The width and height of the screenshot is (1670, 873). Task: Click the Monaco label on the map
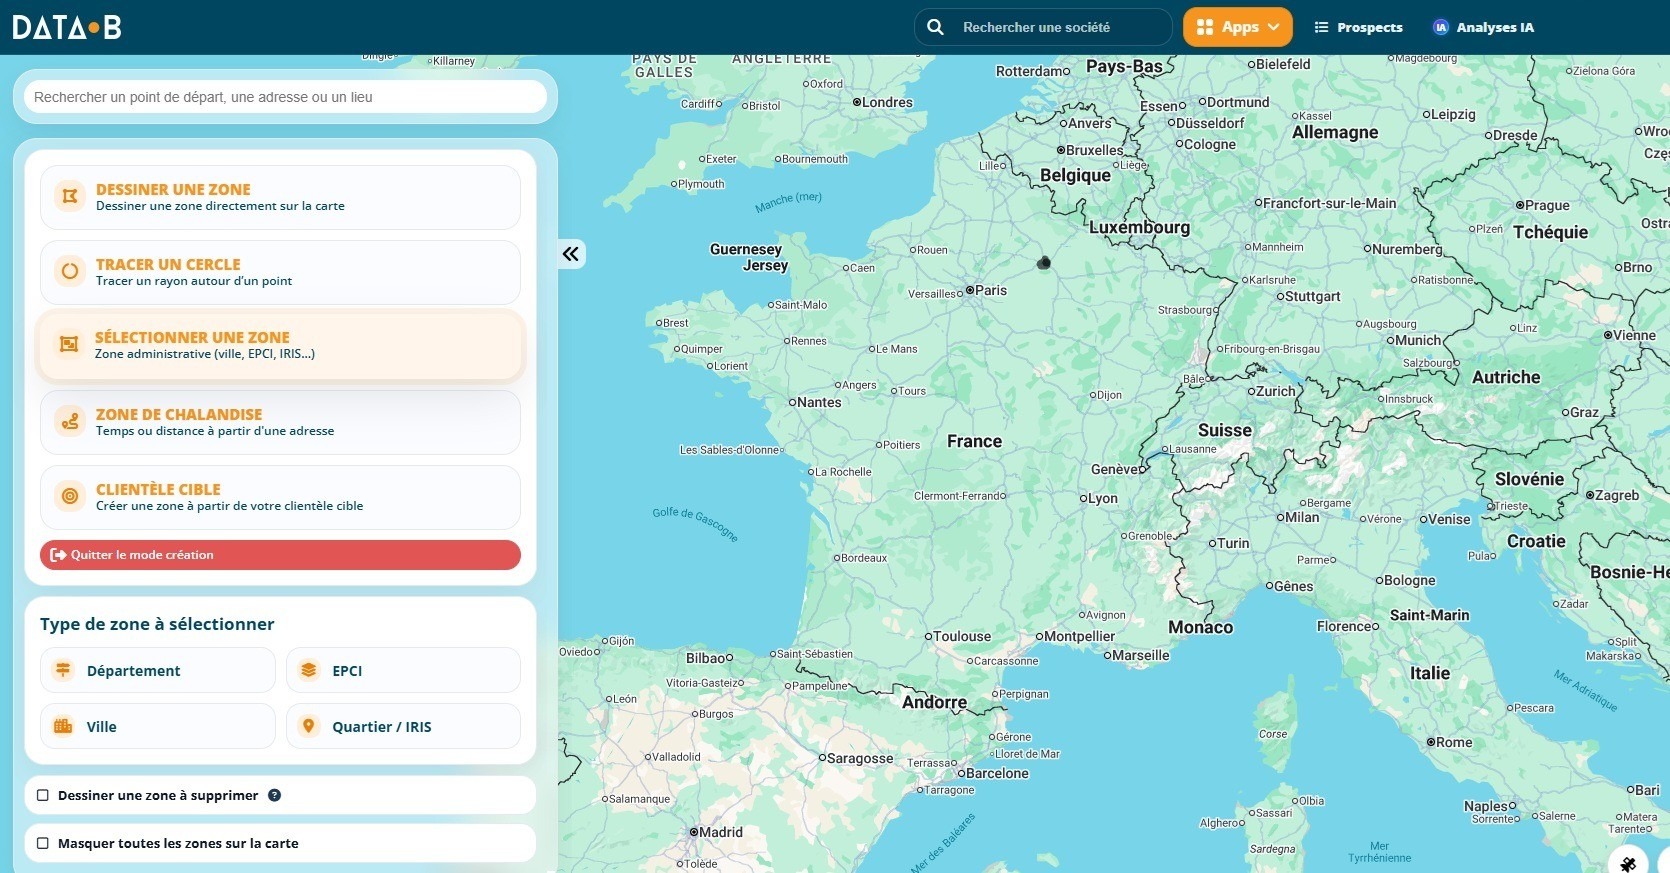(x=1201, y=627)
